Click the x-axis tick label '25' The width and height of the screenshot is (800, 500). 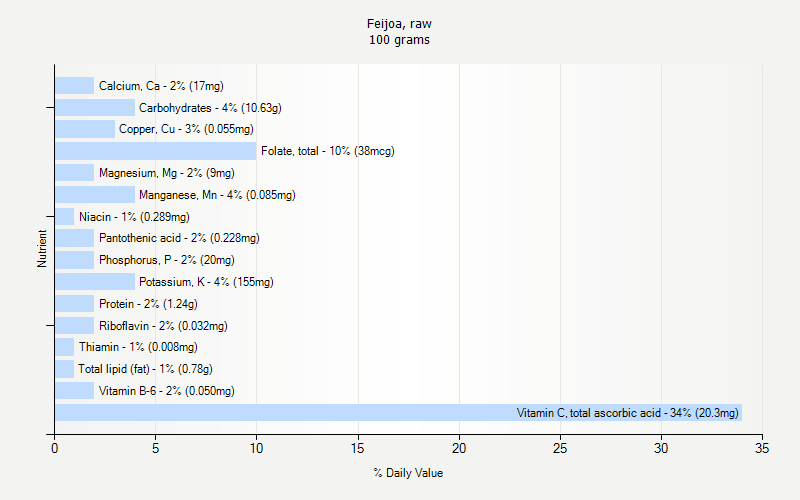[x=560, y=448]
